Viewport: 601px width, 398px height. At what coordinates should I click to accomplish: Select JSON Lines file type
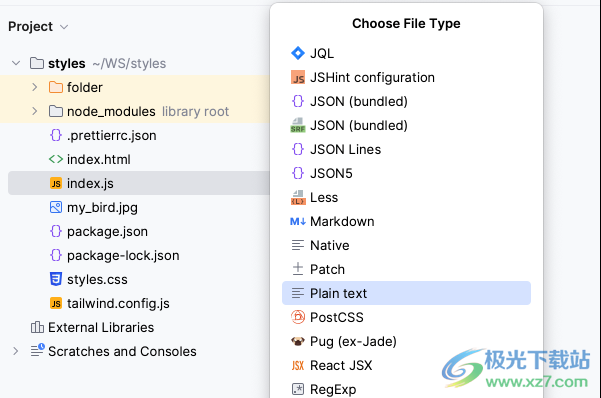(x=406, y=149)
